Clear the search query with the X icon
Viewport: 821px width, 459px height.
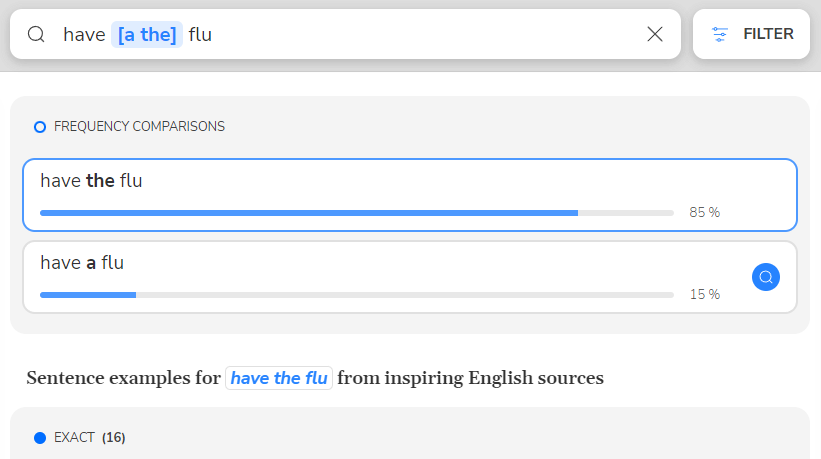[x=655, y=34]
